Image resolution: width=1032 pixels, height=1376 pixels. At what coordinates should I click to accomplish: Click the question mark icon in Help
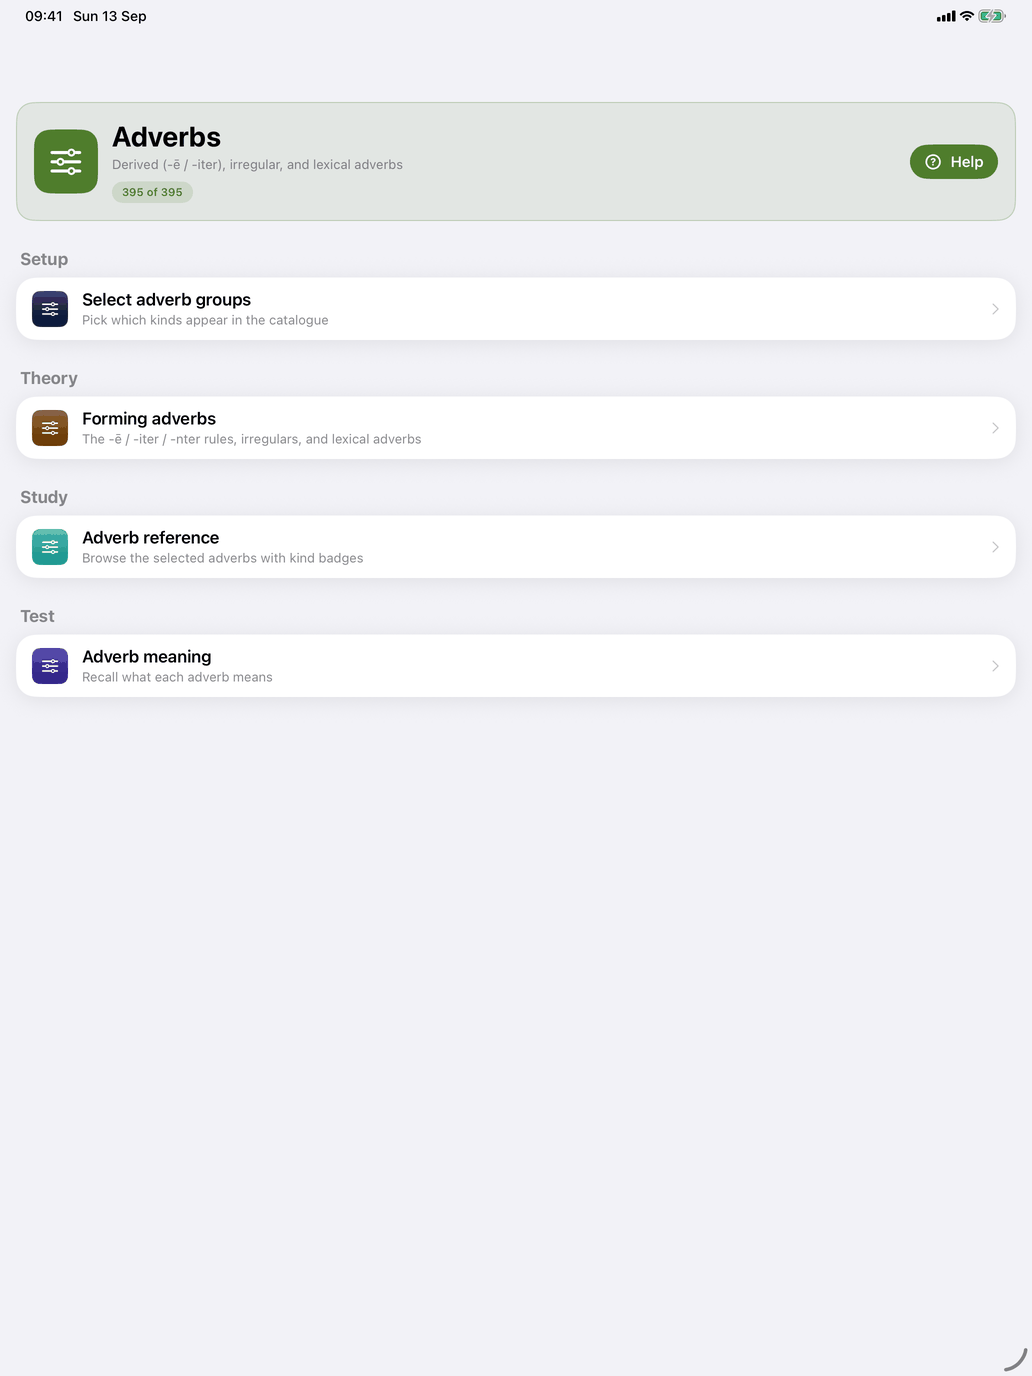(x=933, y=162)
